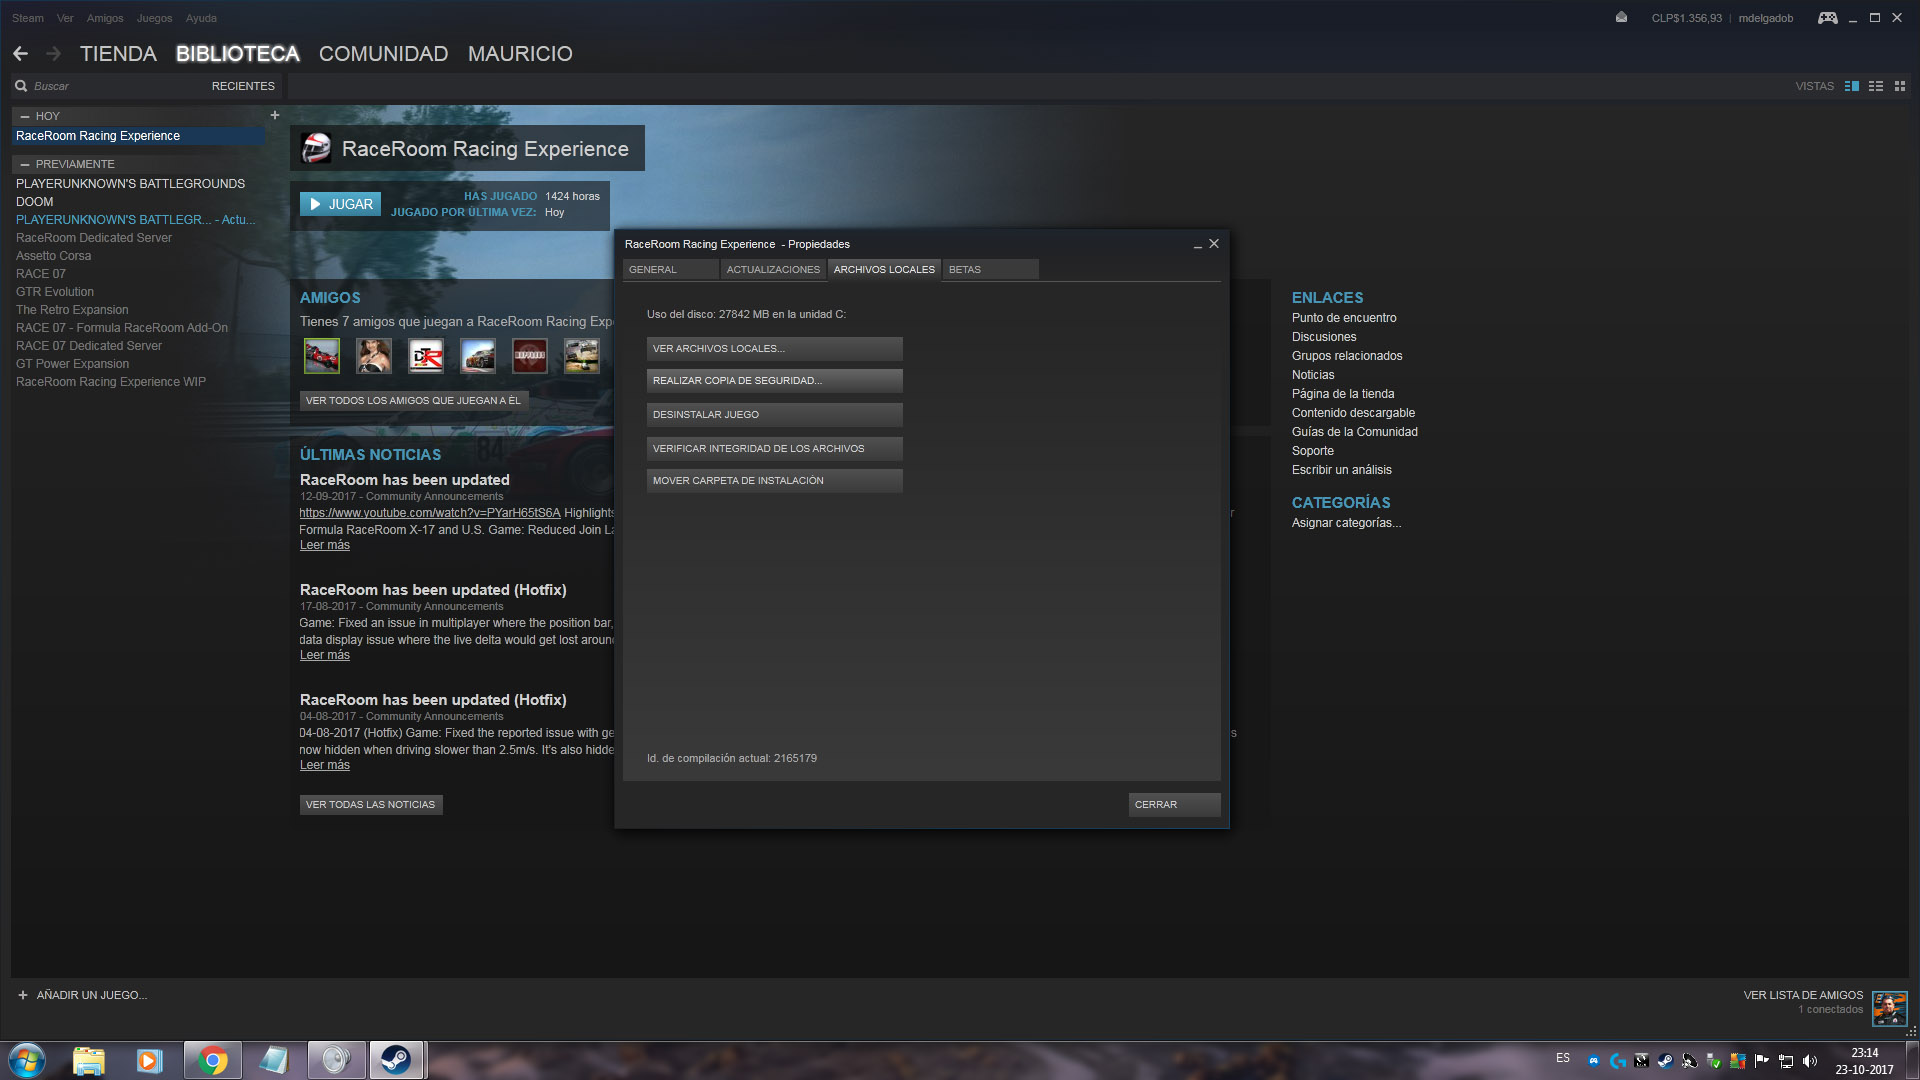
Task: Go to the COMUNIDAD section
Action: pyautogui.click(x=383, y=54)
